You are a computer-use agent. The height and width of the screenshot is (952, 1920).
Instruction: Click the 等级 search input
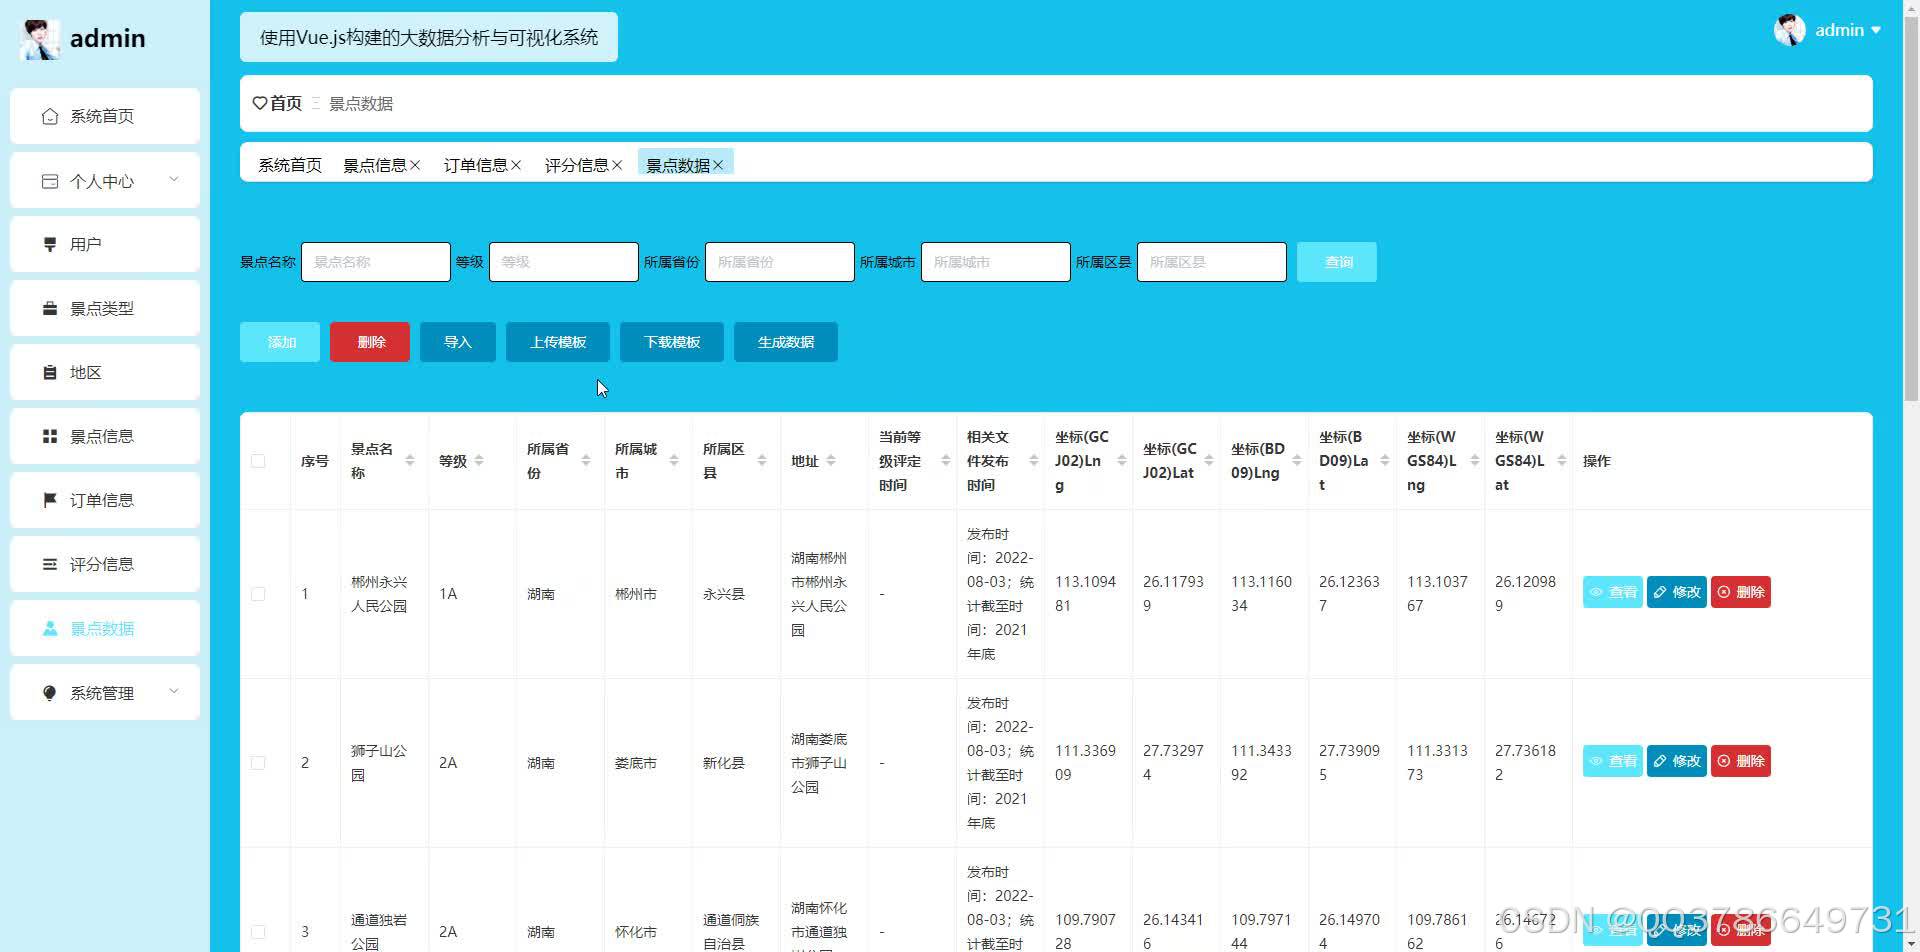(x=564, y=262)
